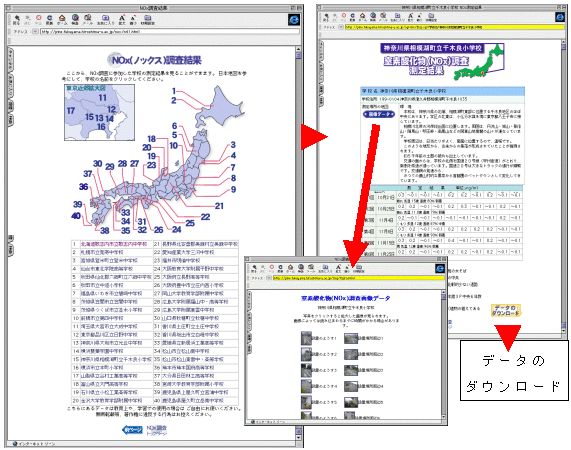Click Internet Explorer logo in image data window
The width and height of the screenshot is (571, 450).
coord(440,269)
